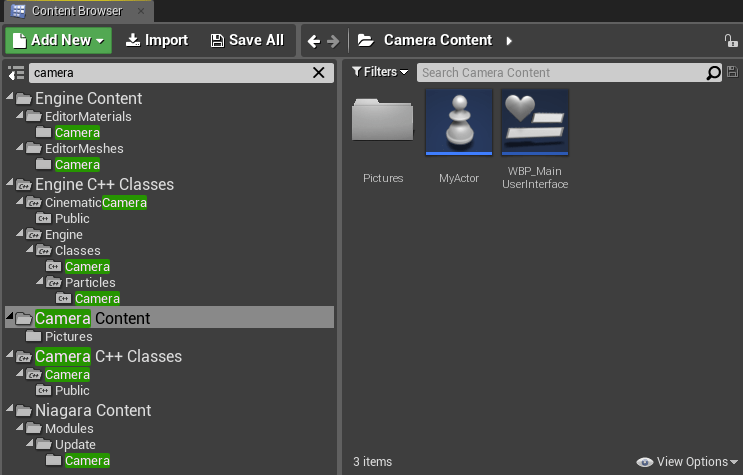Clear the folder search text

pyautogui.click(x=319, y=73)
